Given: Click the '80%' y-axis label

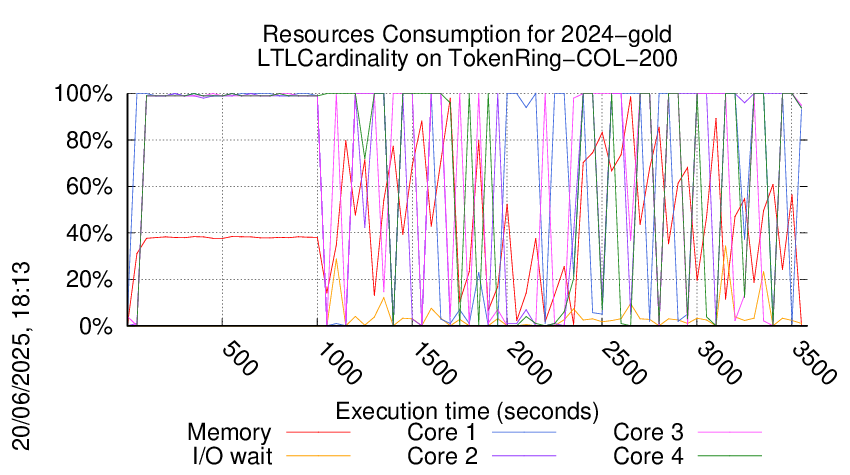Looking at the screenshot, I should (89, 140).
